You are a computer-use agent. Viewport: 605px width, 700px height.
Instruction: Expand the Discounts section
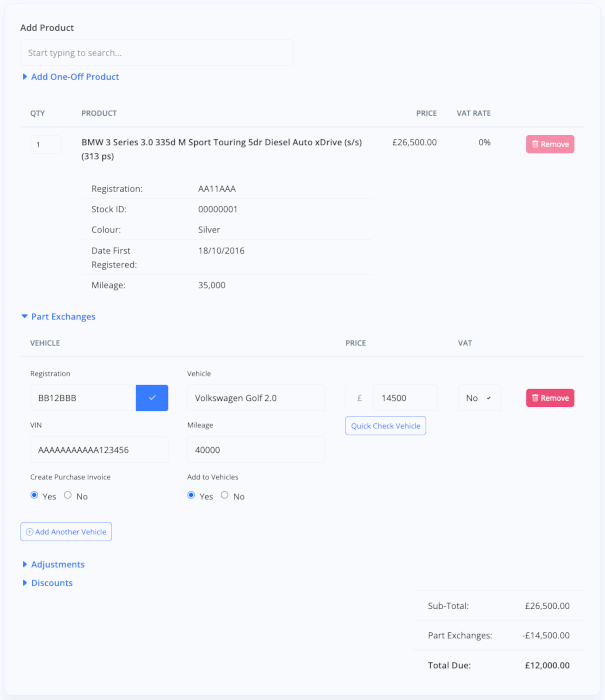point(47,583)
